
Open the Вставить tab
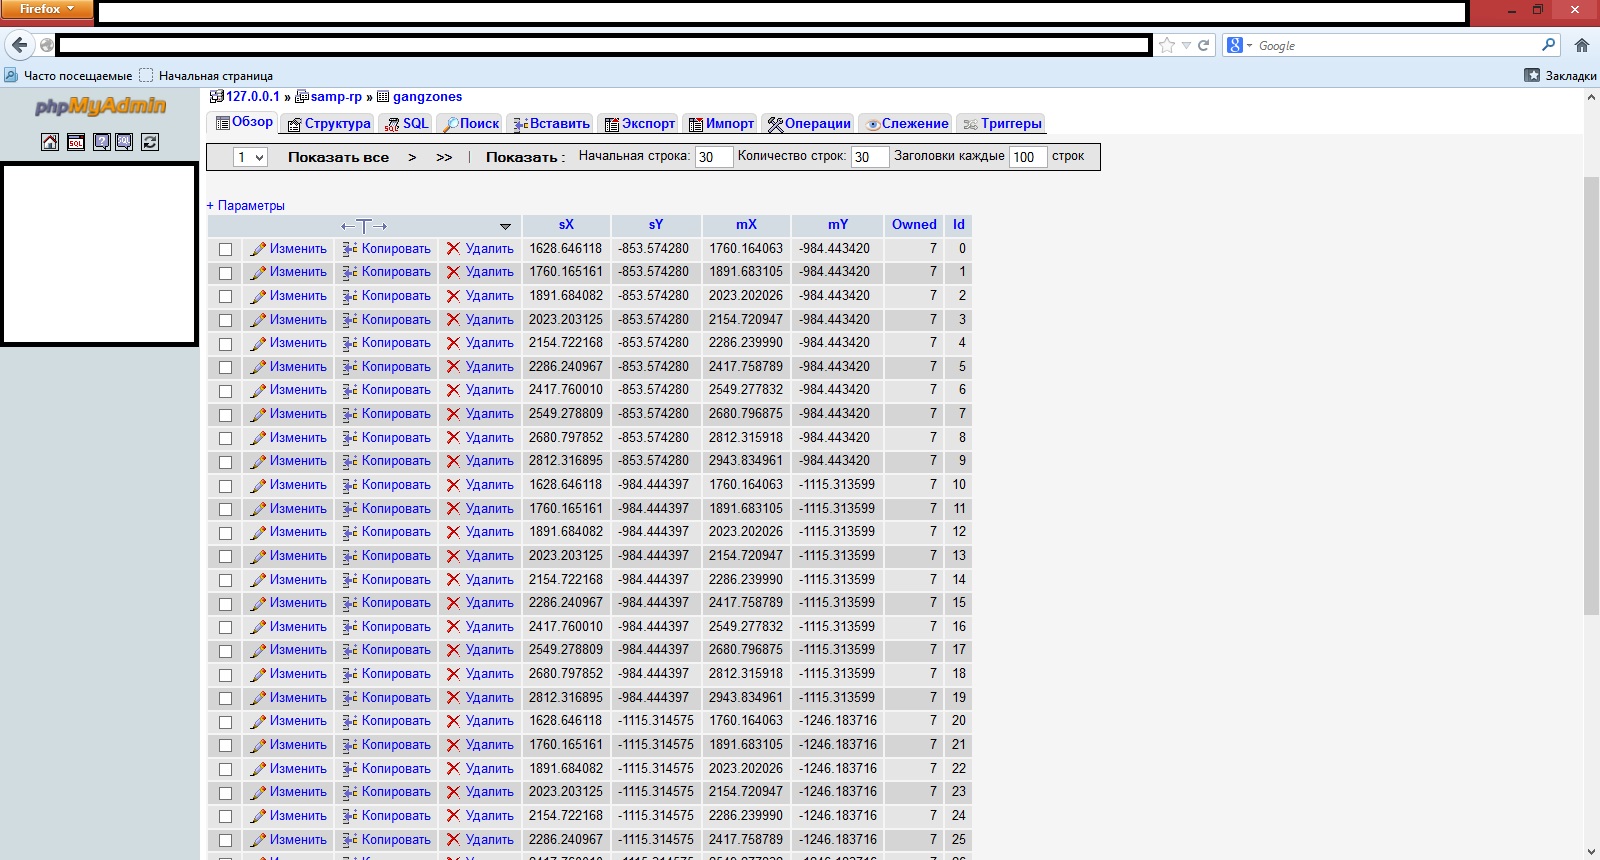[x=552, y=124]
